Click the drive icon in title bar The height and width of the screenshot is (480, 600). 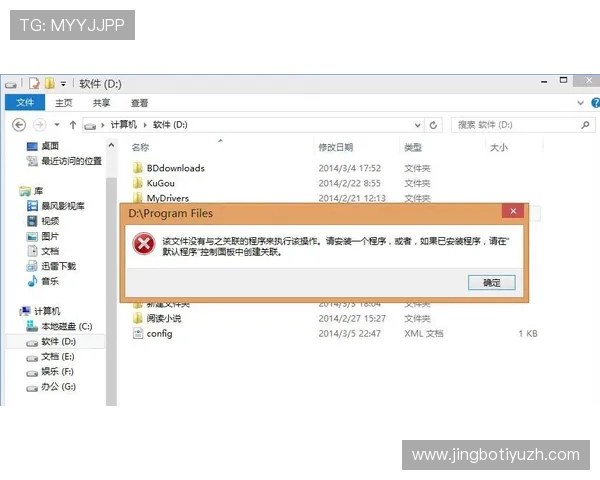tap(11, 84)
